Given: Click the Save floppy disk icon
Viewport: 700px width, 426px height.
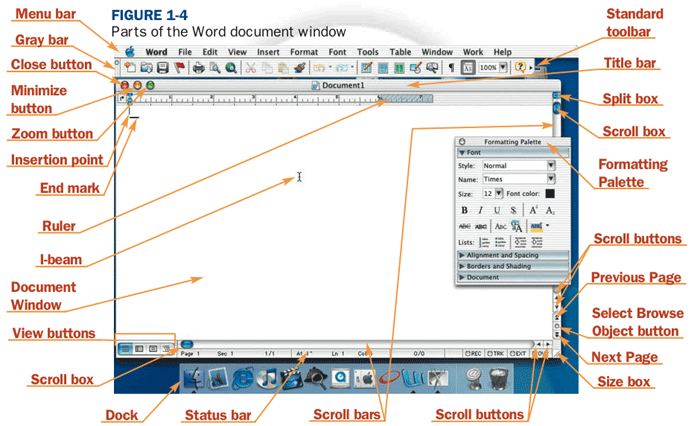Looking at the screenshot, I should click(x=162, y=67).
